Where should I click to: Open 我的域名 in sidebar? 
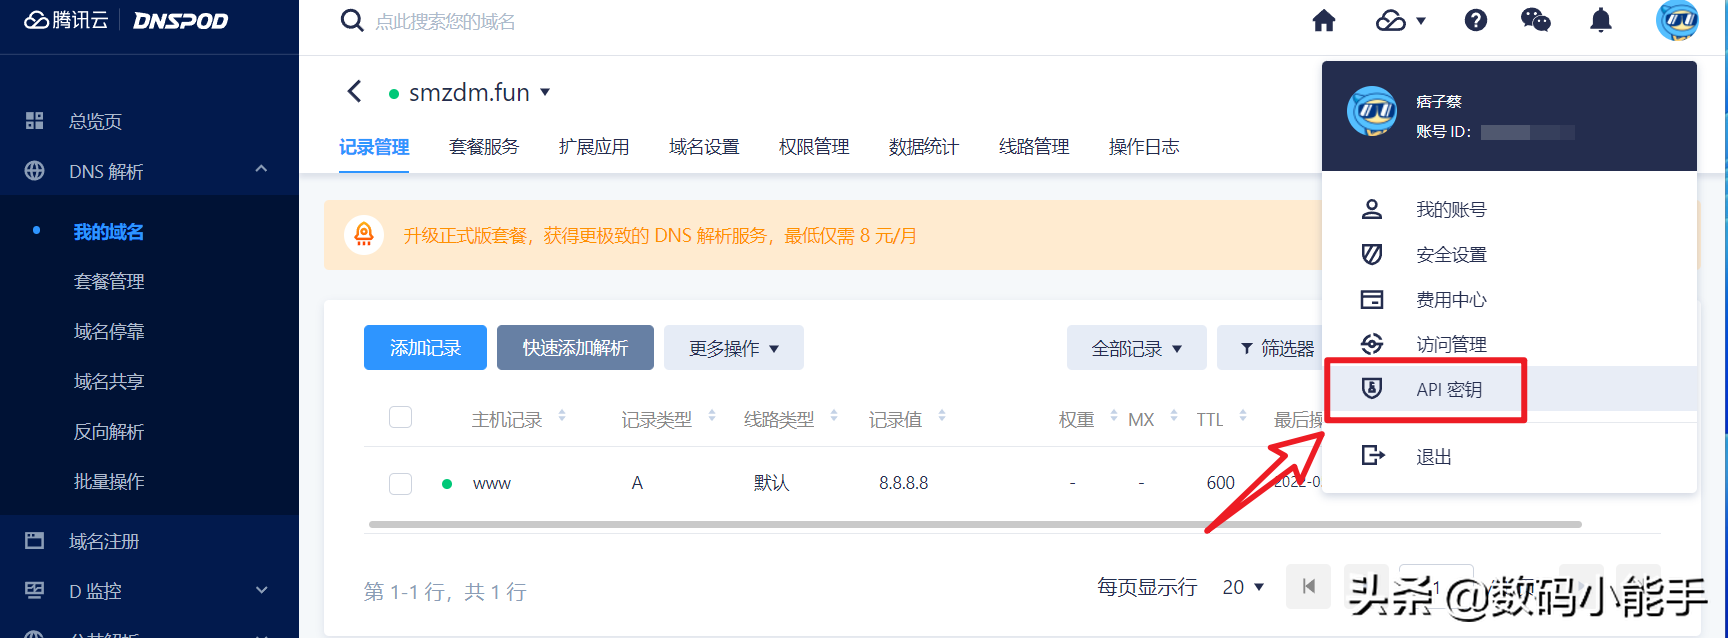tap(109, 232)
